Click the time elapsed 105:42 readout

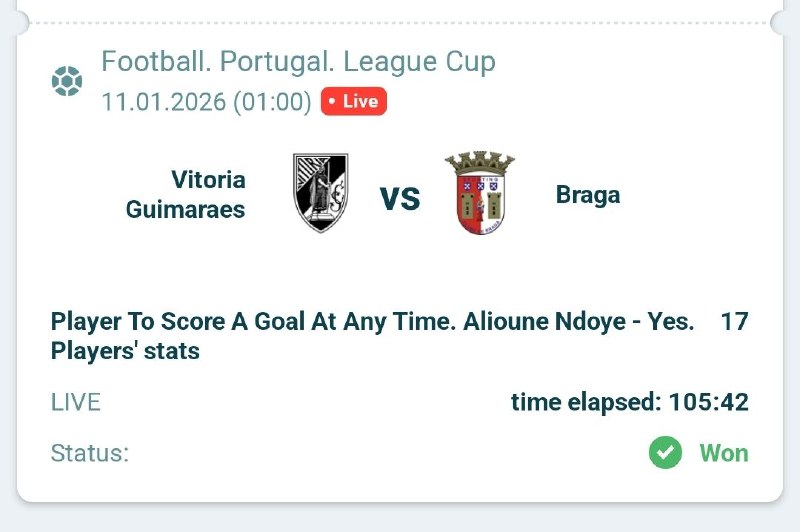tap(629, 402)
